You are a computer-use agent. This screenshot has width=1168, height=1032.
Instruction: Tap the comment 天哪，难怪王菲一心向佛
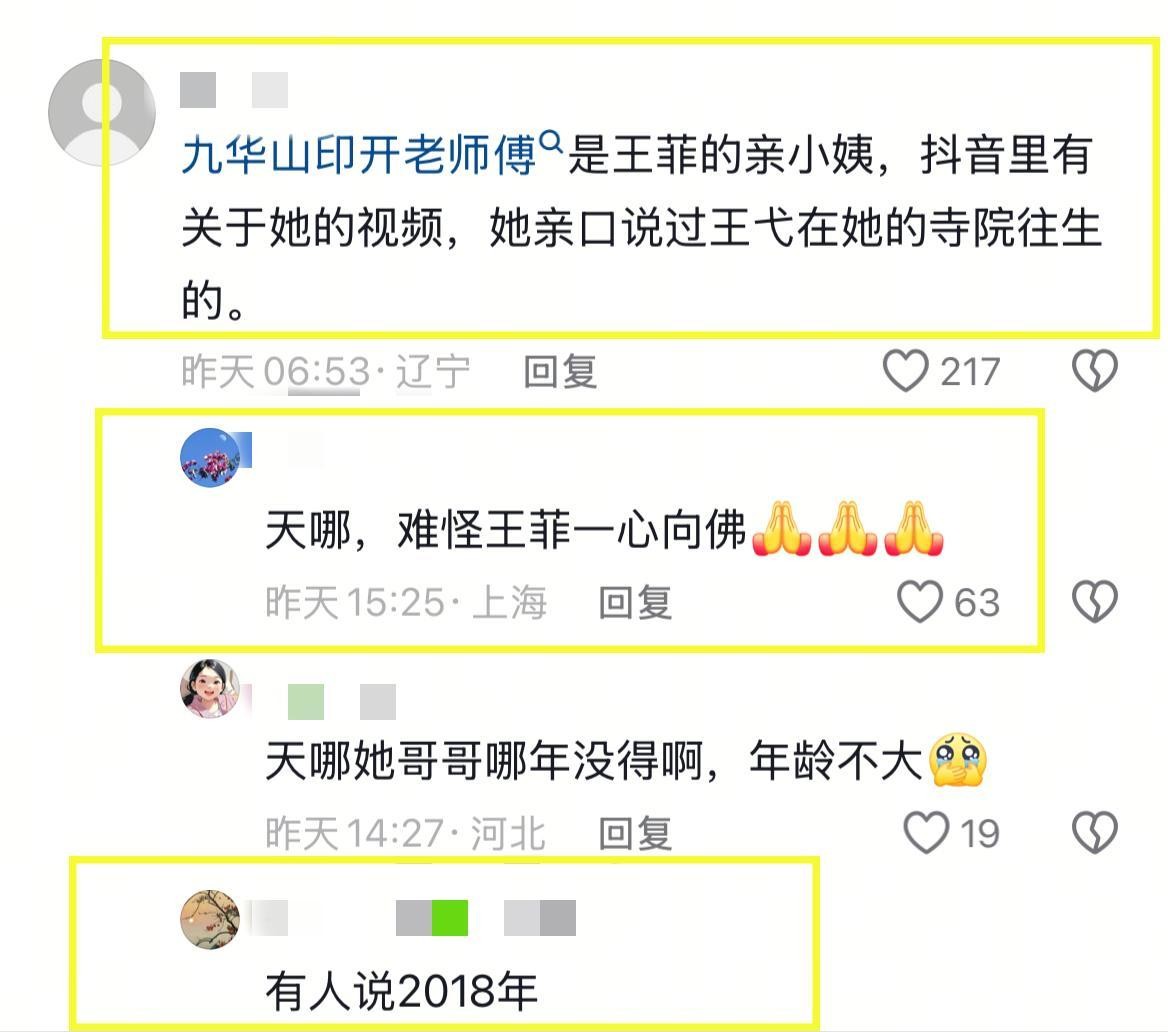[605, 531]
